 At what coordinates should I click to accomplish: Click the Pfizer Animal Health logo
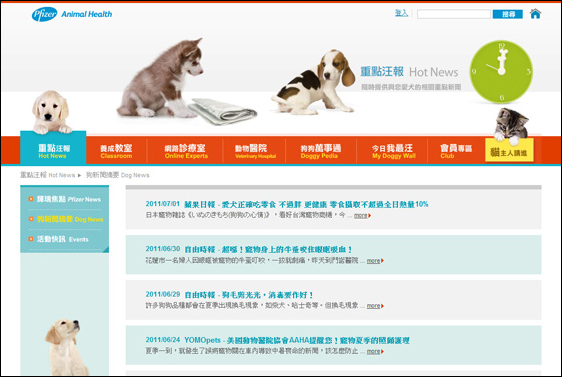(x=72, y=14)
